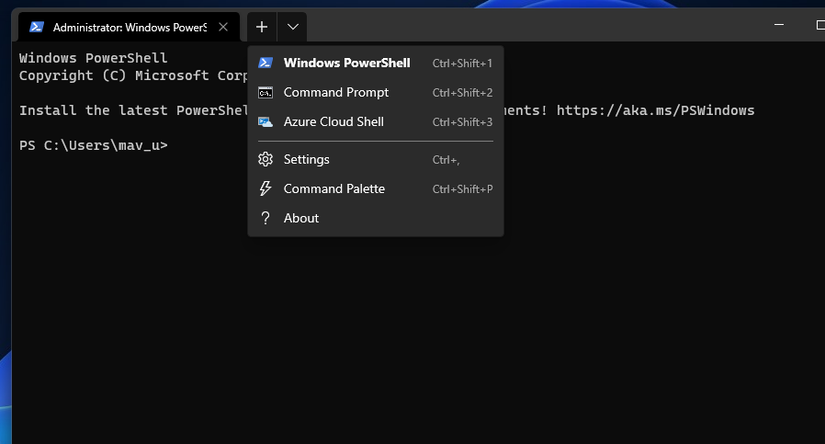Screen dimensions: 825x444
Task: Choose Windows PowerShell from dropdown menu
Action: 375,63
